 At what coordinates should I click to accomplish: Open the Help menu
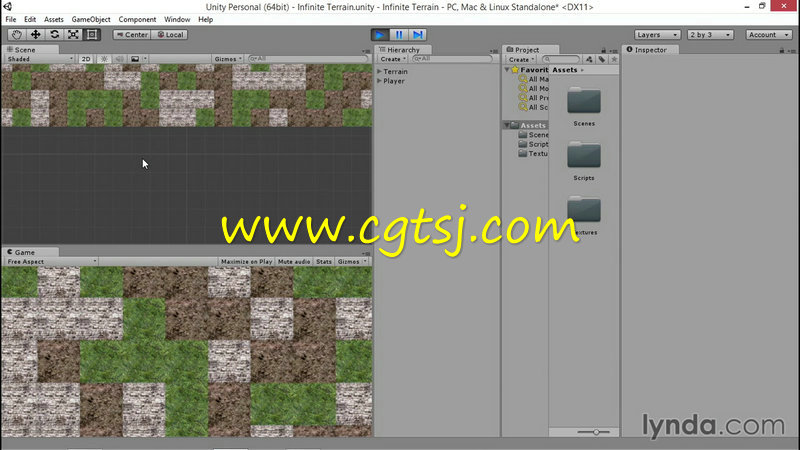tap(206, 19)
